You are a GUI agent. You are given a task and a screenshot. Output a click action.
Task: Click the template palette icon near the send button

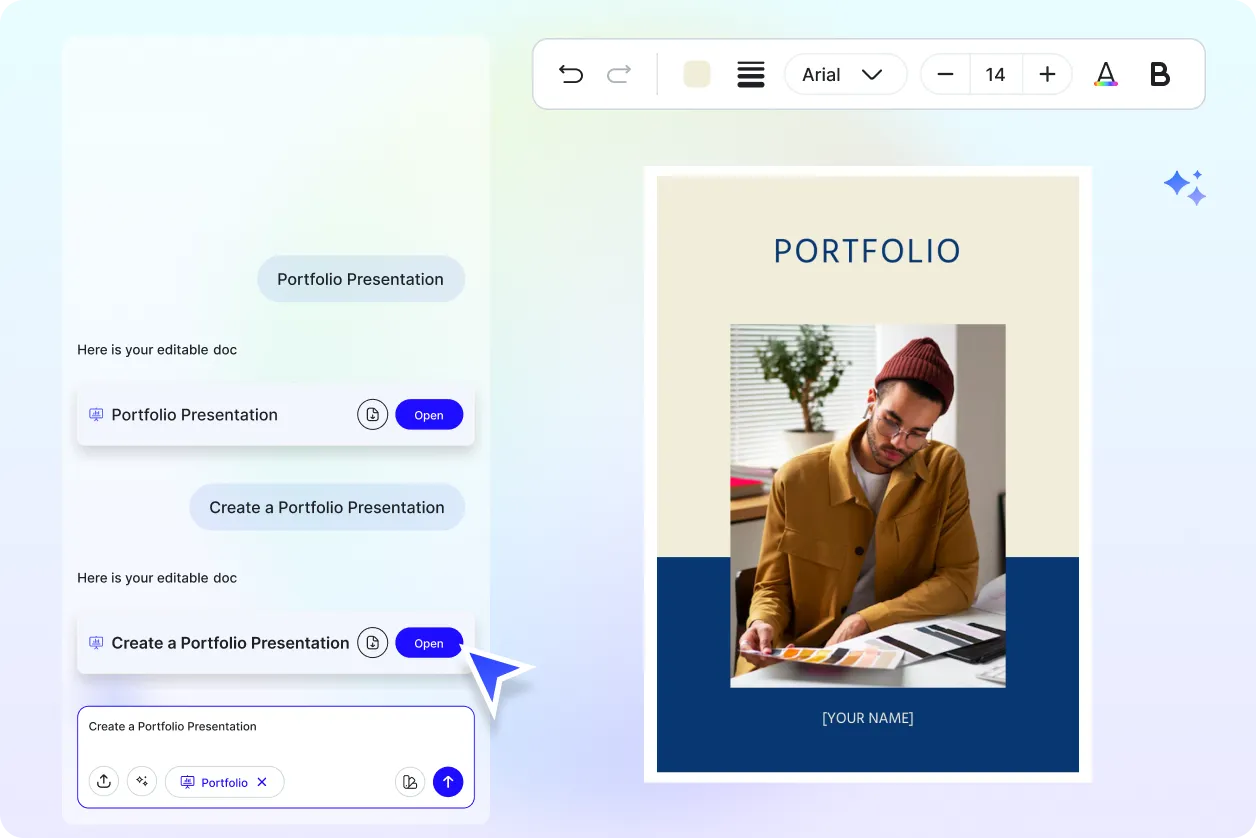(410, 782)
